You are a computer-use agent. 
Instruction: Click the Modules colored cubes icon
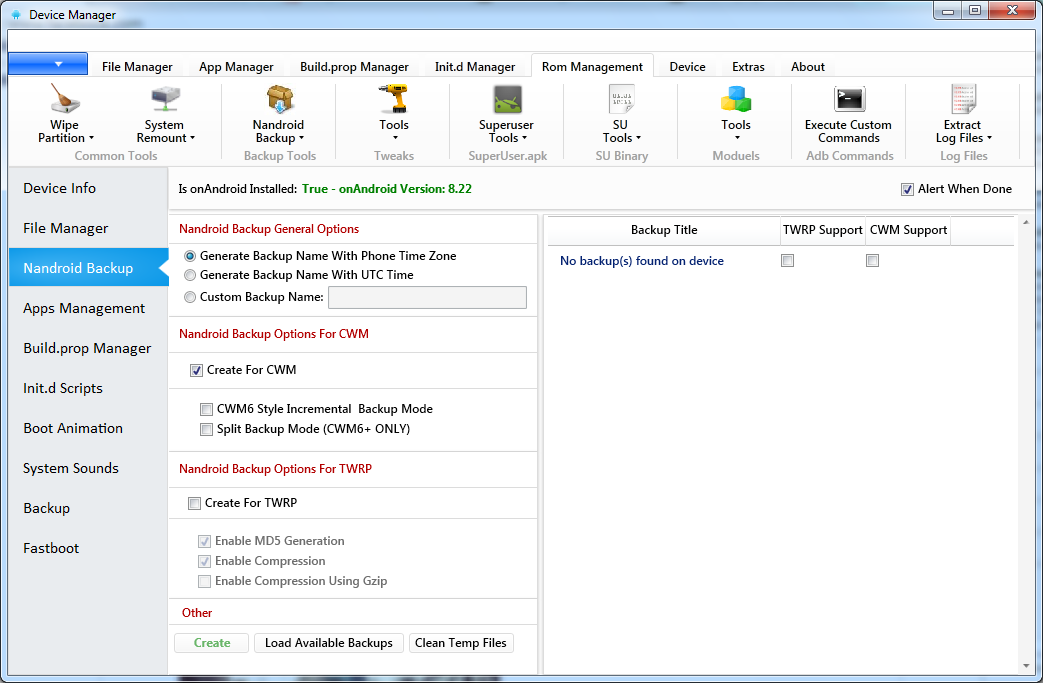click(x=735, y=100)
